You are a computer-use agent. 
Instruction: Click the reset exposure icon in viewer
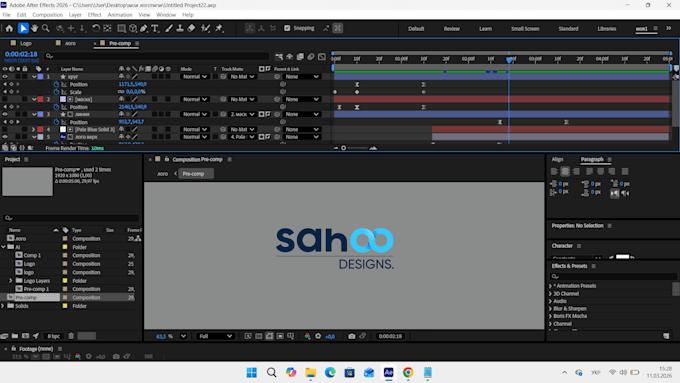[x=318, y=336]
